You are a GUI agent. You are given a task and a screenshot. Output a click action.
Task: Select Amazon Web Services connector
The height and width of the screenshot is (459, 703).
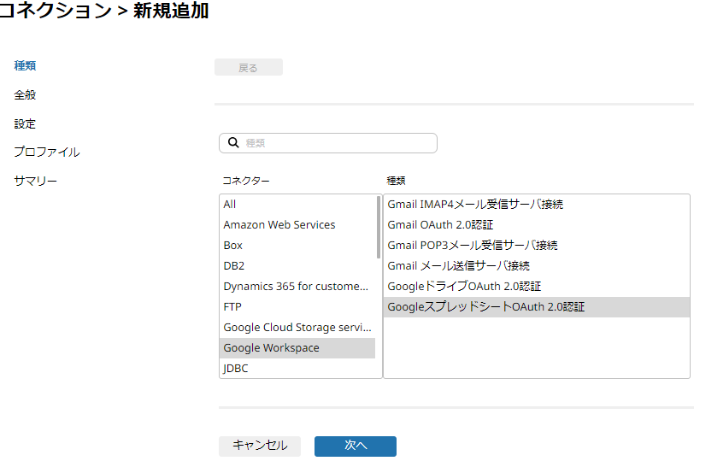297,225
